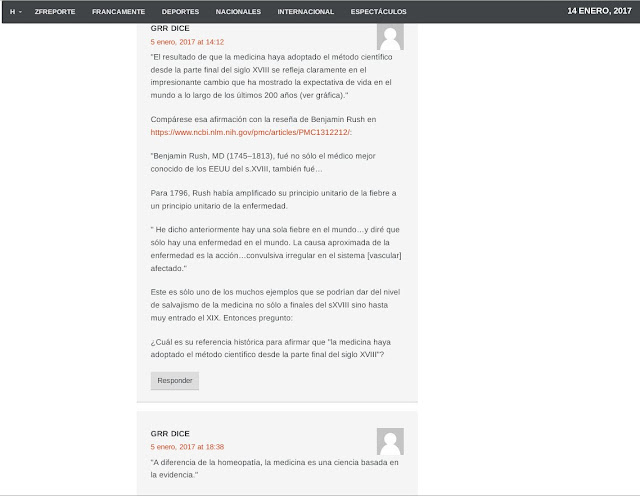Click text "A diferencia de la homeopatía"
Image resolution: width=640 pixels, height=496 pixels.
274,469
